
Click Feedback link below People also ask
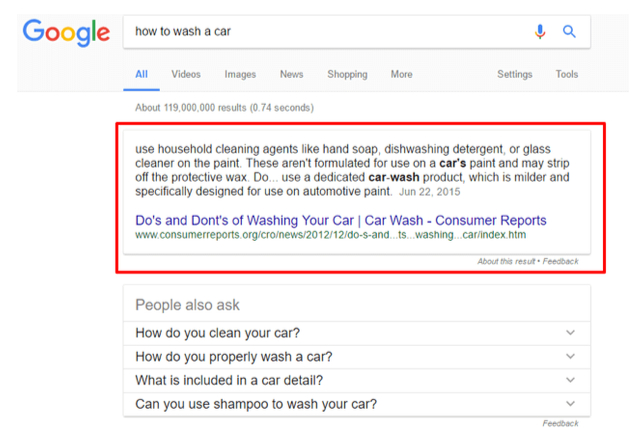(561, 423)
